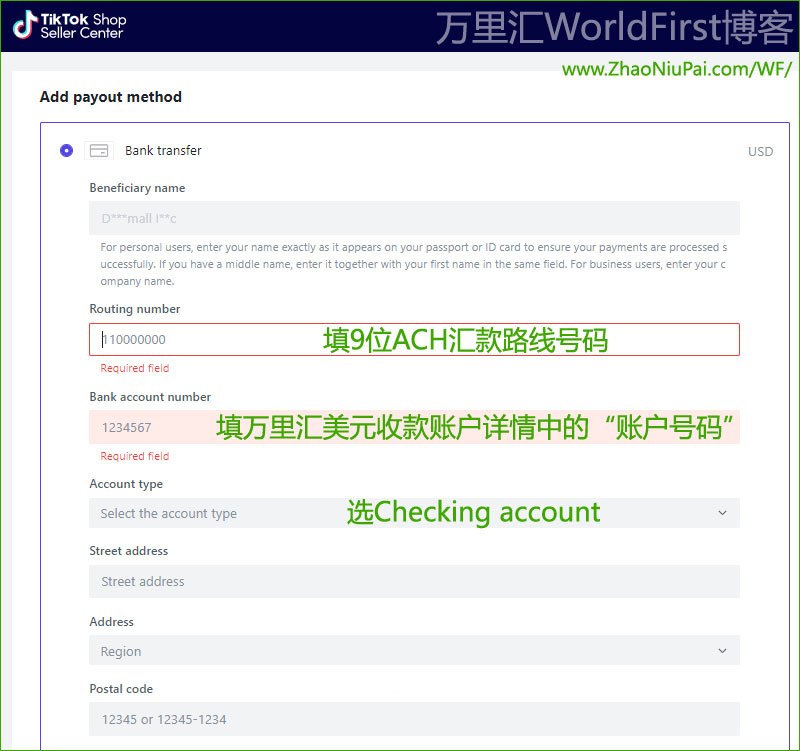
Task: Click the Required field error under Routing number
Action: click(x=135, y=368)
